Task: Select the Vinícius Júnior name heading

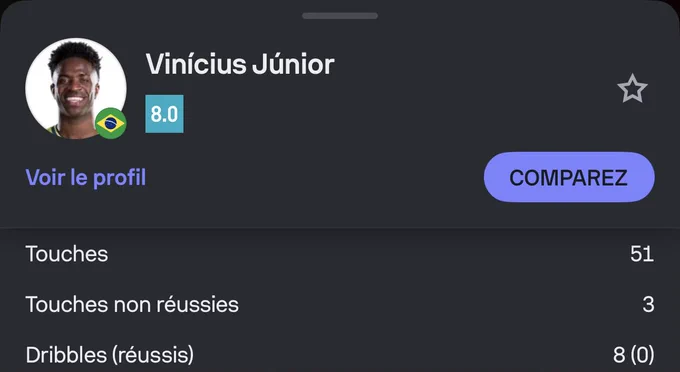Action: (x=240, y=64)
